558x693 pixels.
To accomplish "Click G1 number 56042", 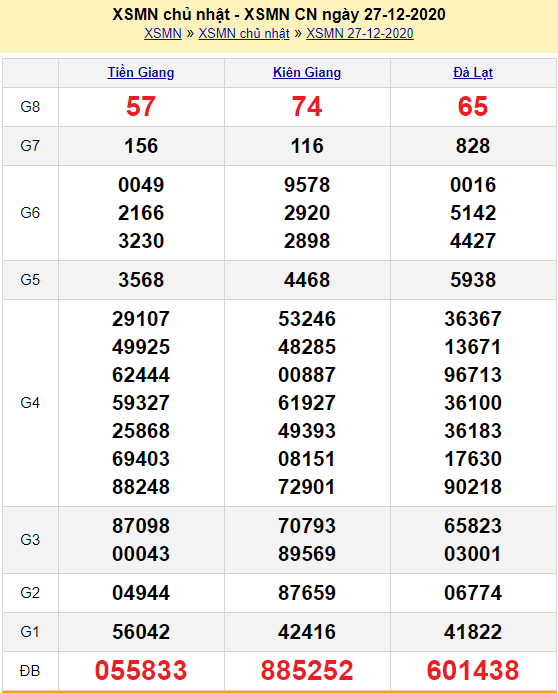I will coord(141,632).
